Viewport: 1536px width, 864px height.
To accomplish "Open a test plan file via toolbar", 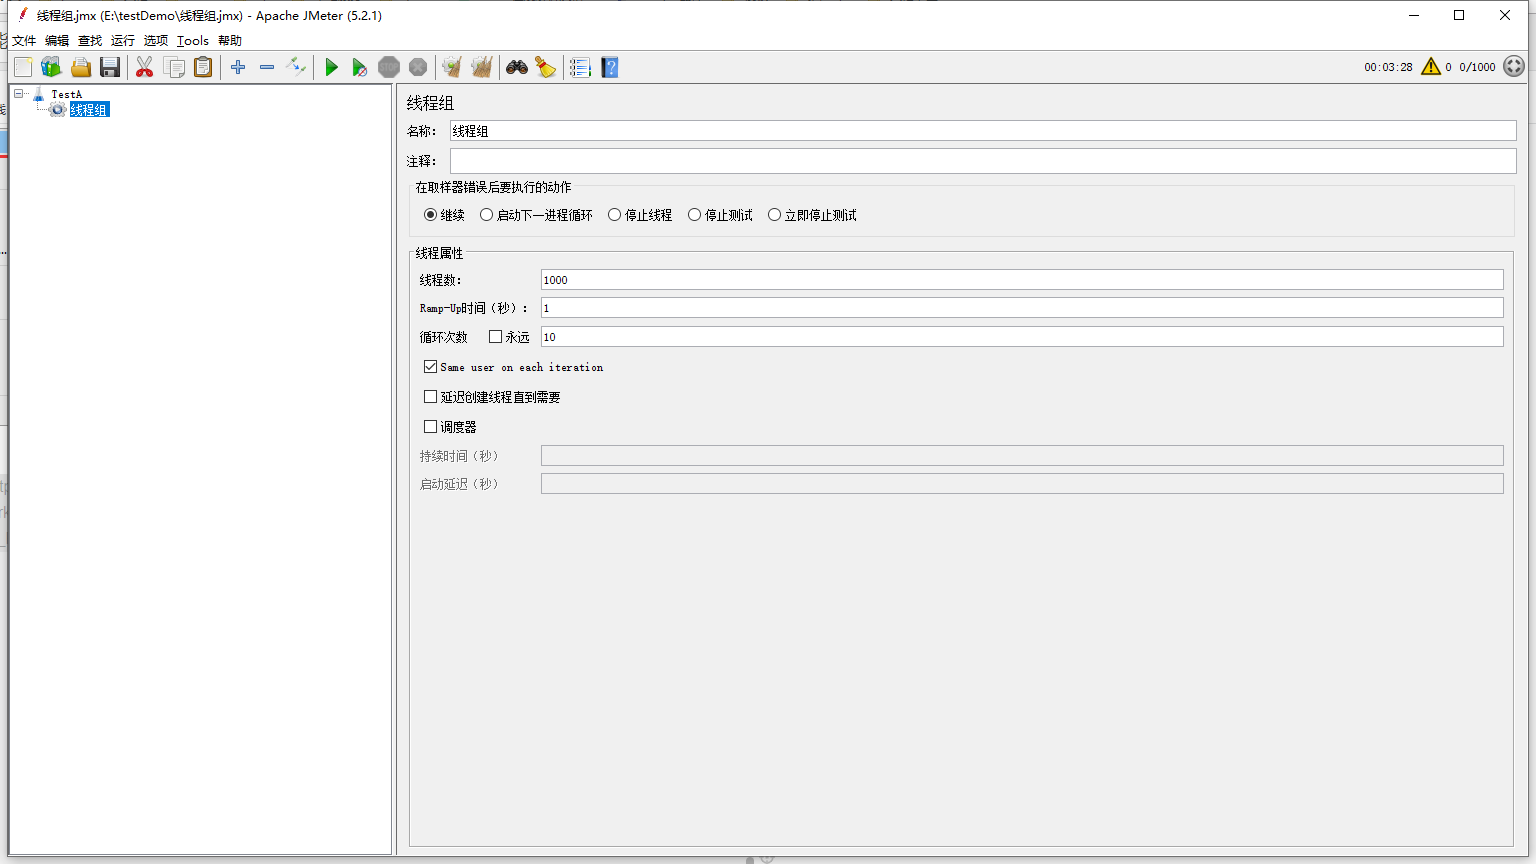I will 81,67.
